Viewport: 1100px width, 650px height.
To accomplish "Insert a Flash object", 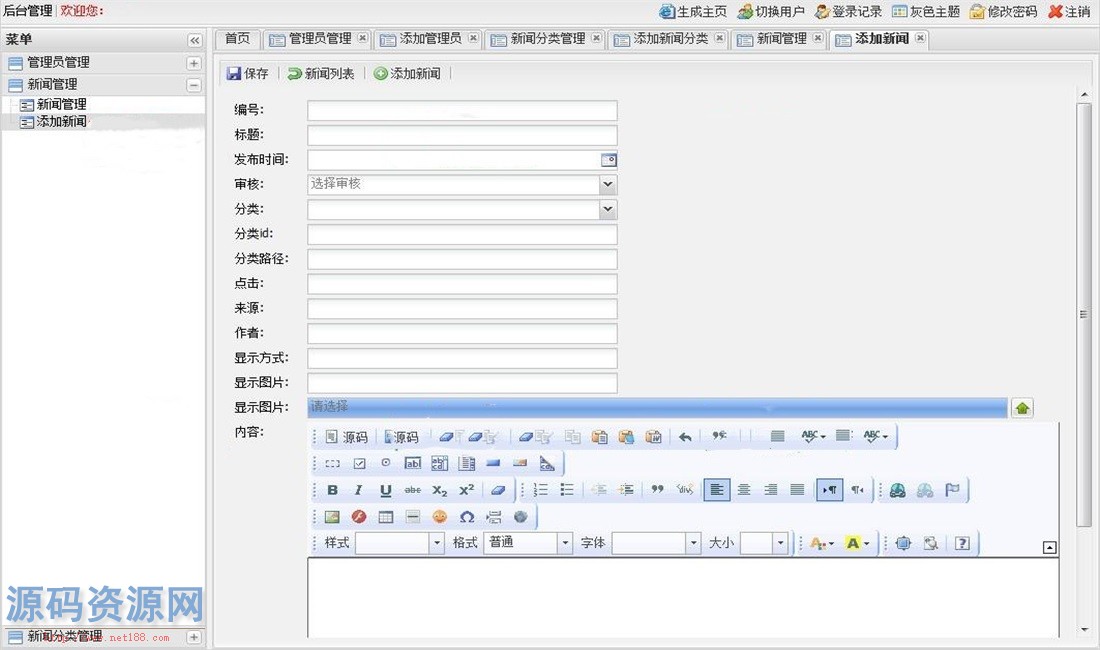I will (x=359, y=517).
